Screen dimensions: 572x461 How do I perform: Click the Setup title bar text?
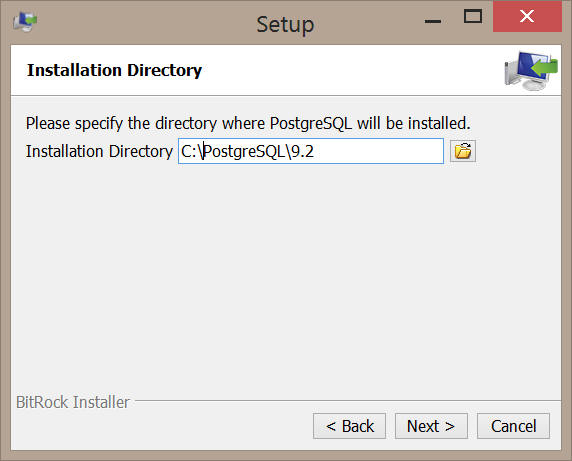[x=285, y=25]
